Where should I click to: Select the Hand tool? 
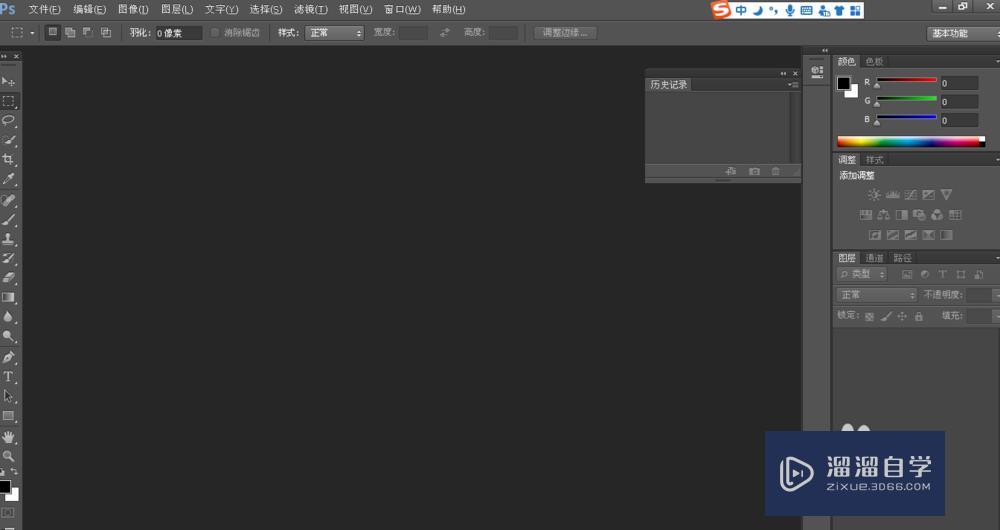point(8,437)
